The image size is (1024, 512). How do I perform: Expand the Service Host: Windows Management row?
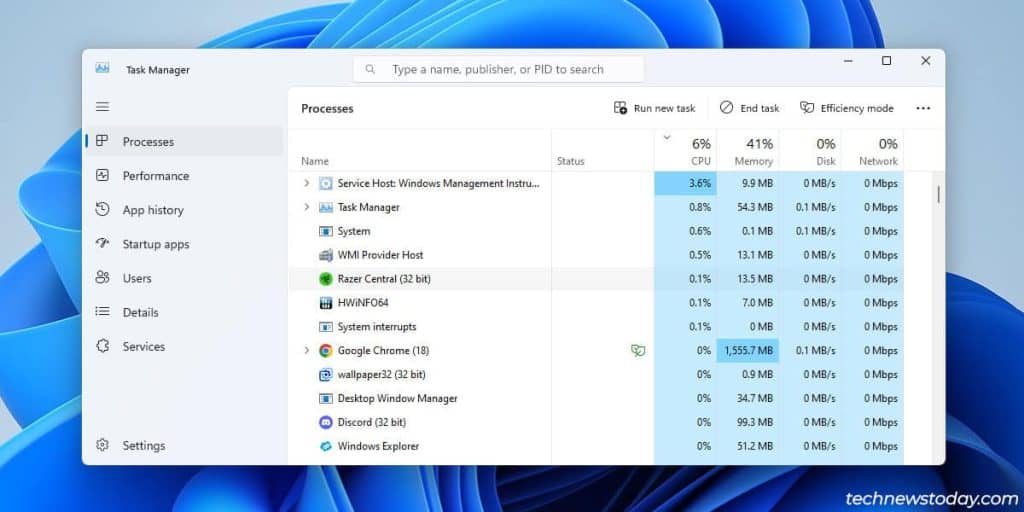306,184
